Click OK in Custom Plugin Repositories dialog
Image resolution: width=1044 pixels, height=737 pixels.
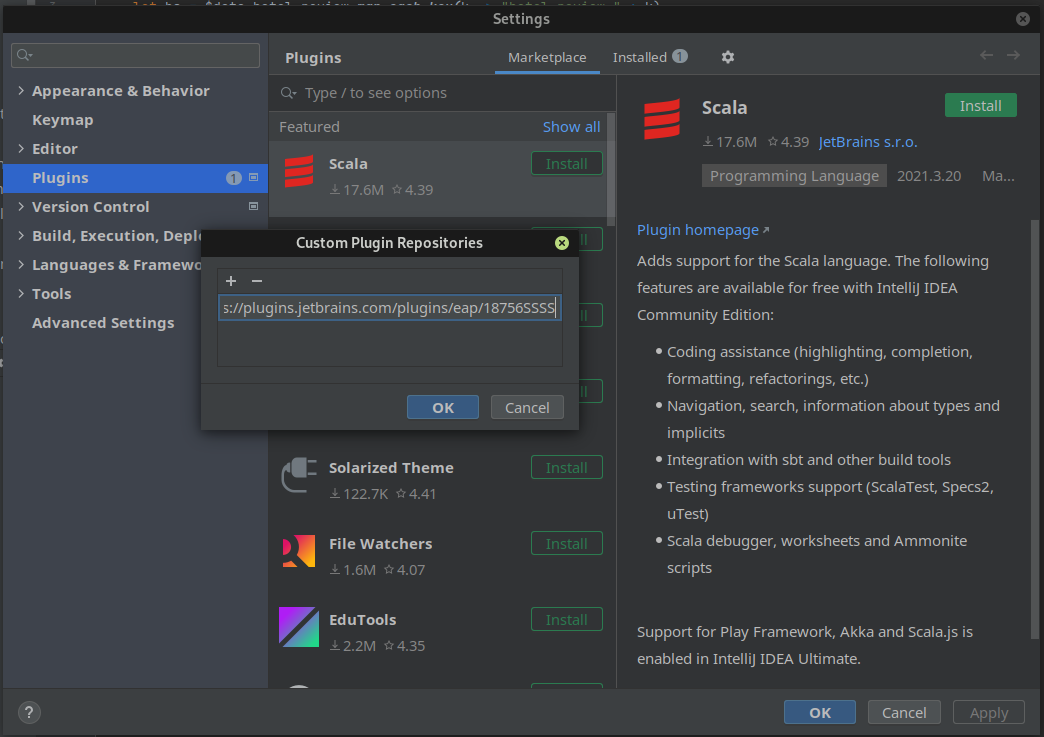coord(443,407)
